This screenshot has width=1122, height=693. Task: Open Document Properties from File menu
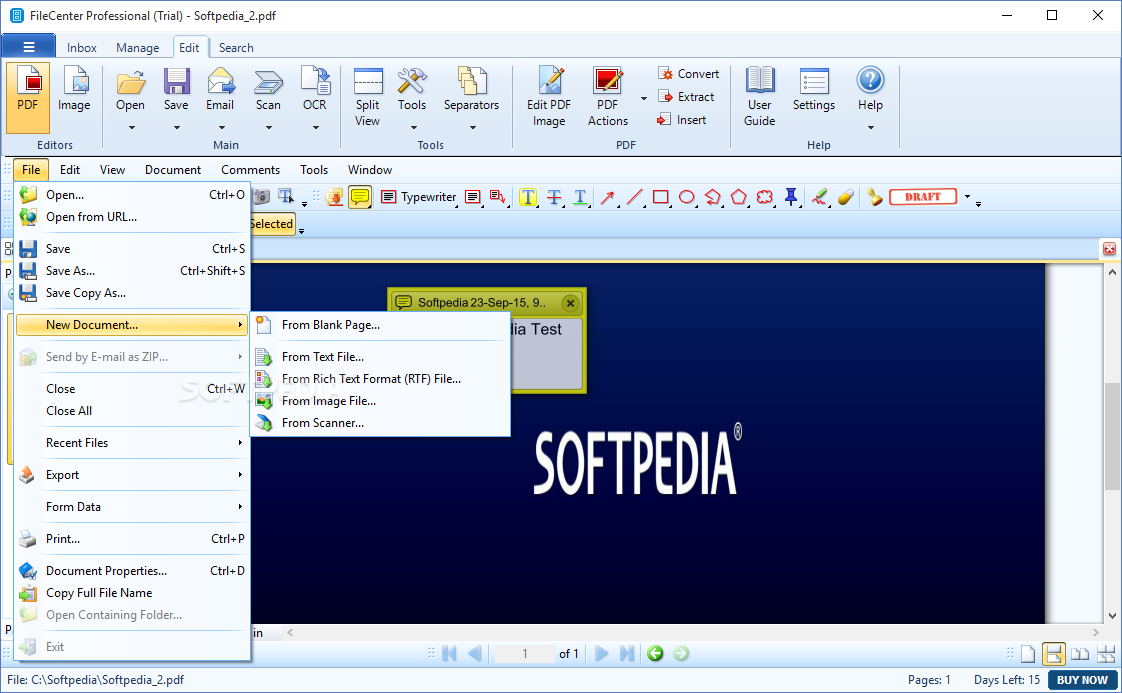132,571
